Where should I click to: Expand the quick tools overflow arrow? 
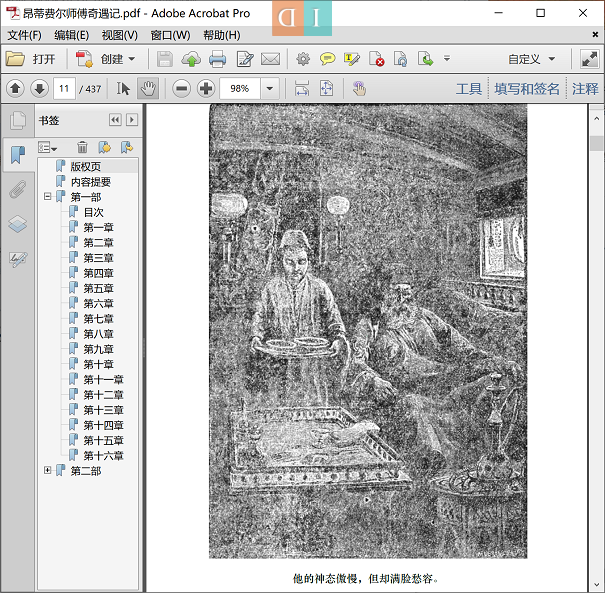coord(447,59)
